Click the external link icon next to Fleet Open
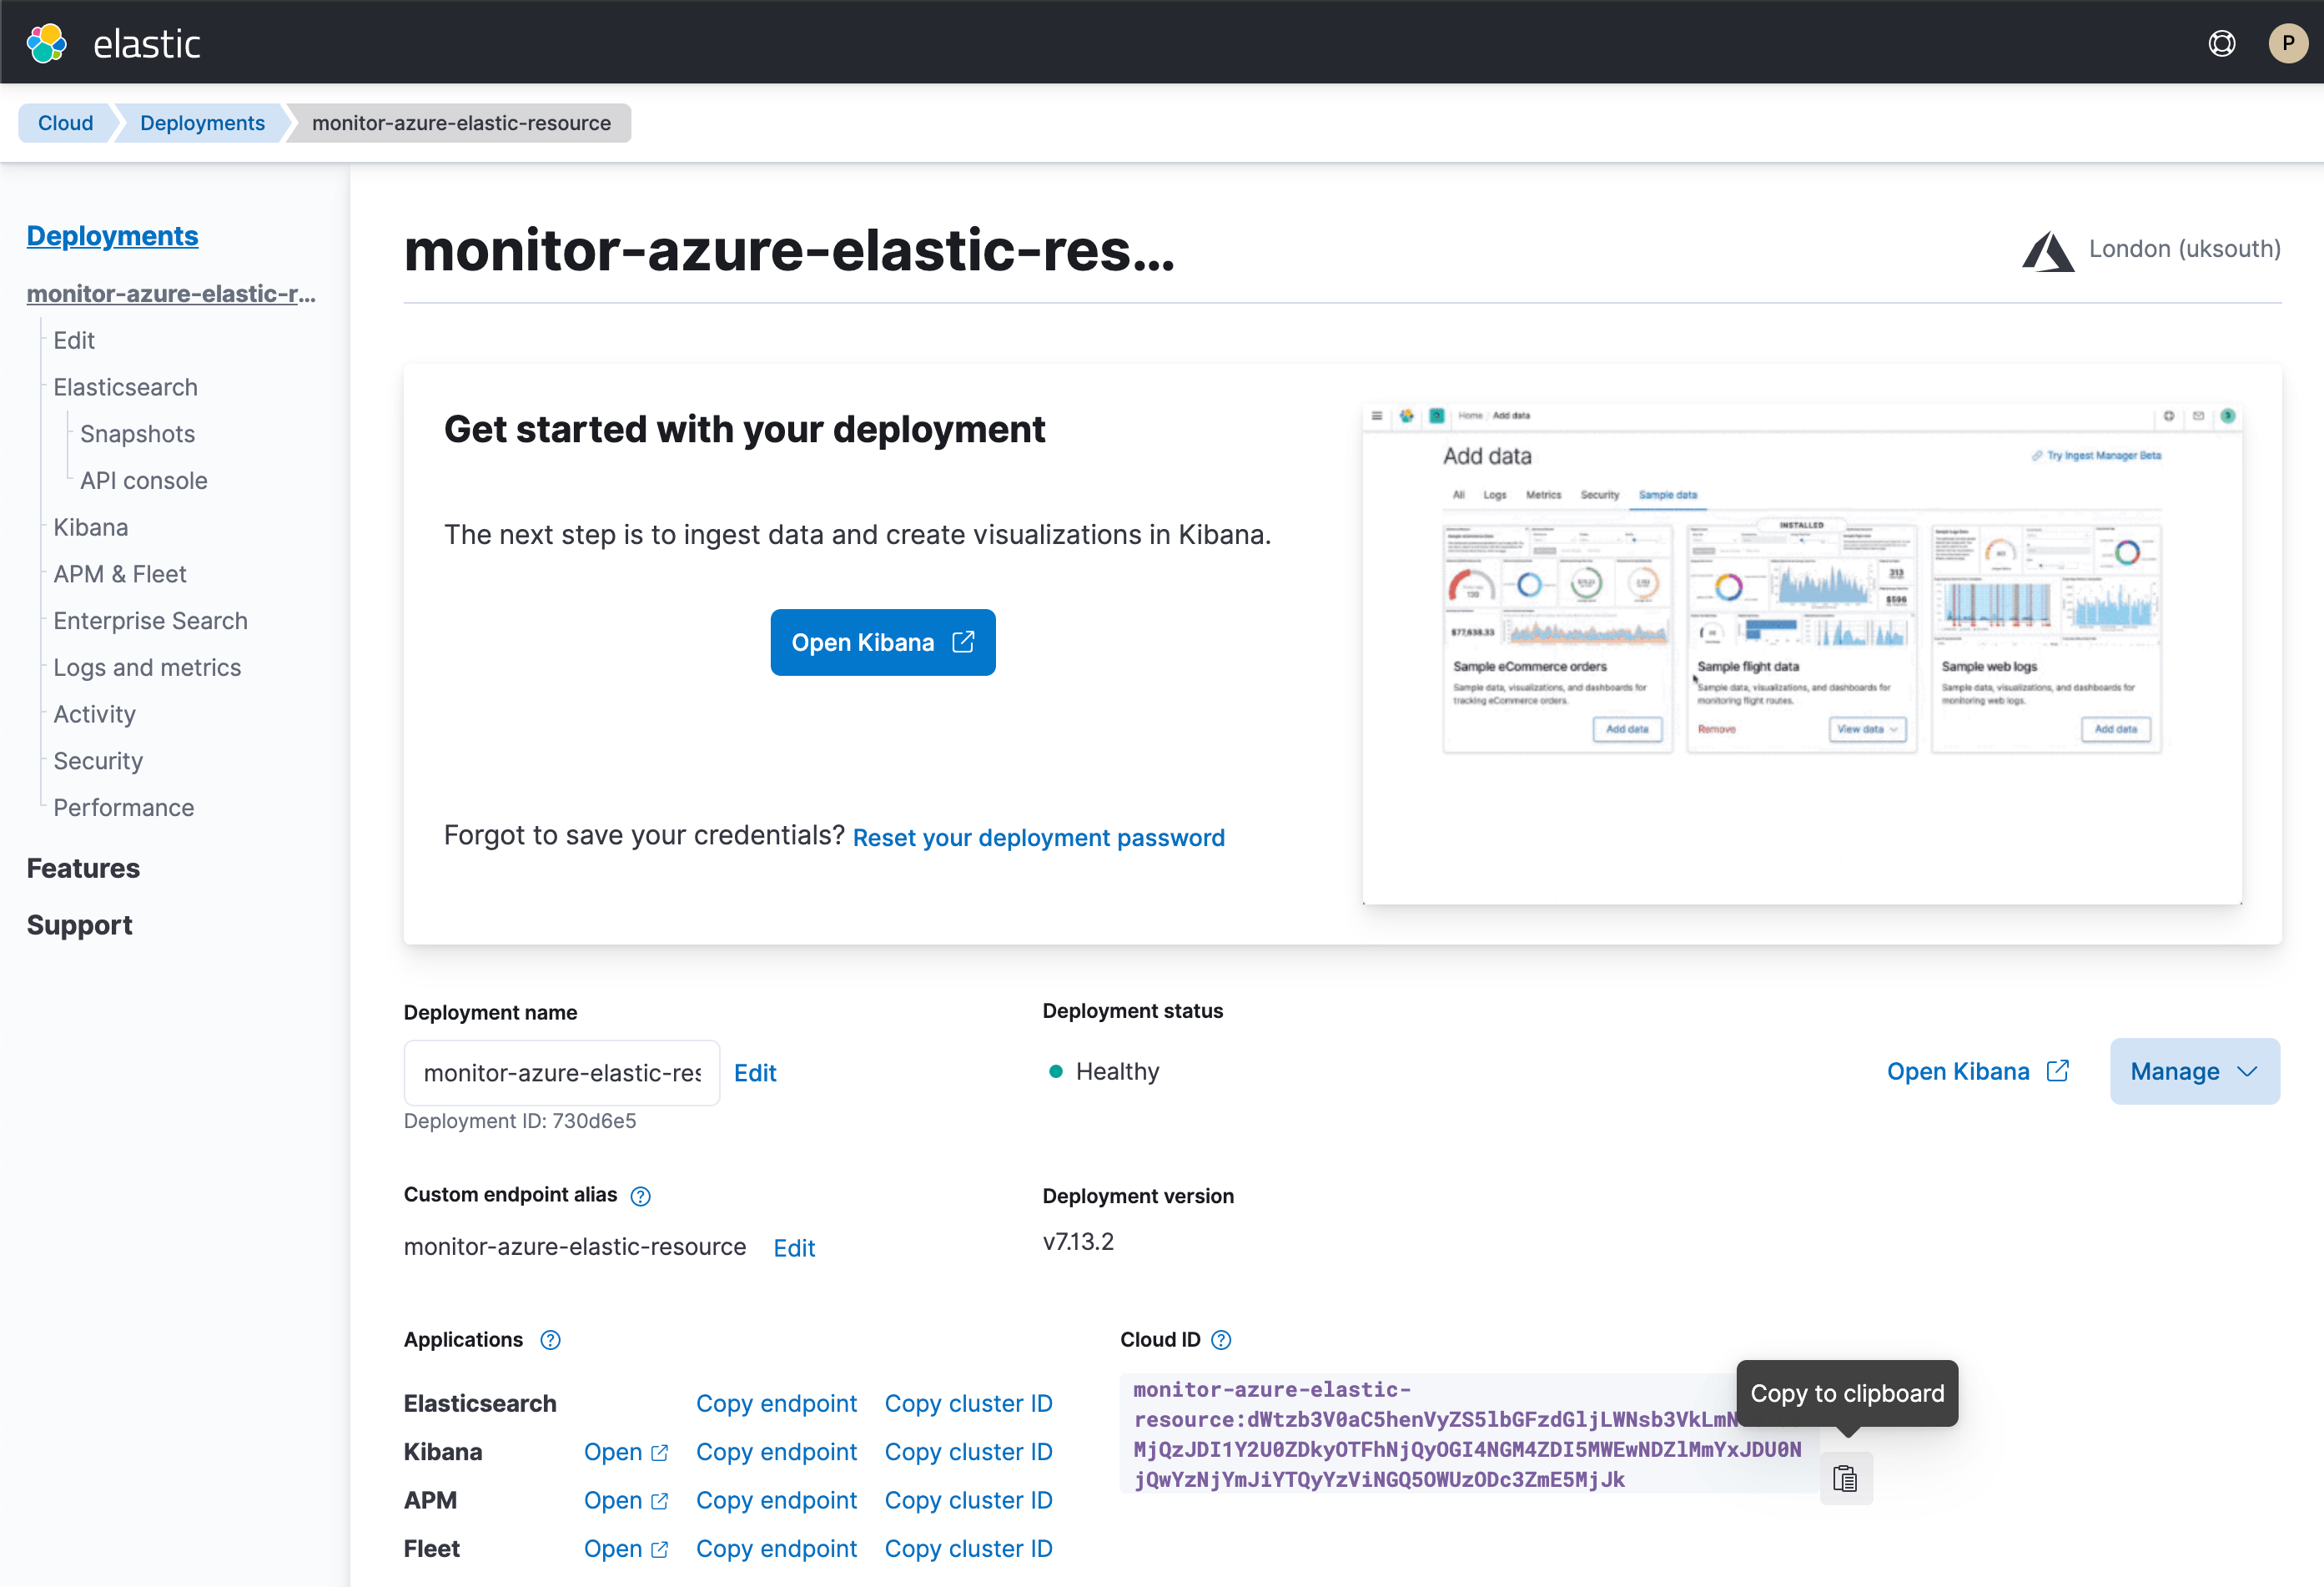The height and width of the screenshot is (1587, 2324). click(658, 1549)
